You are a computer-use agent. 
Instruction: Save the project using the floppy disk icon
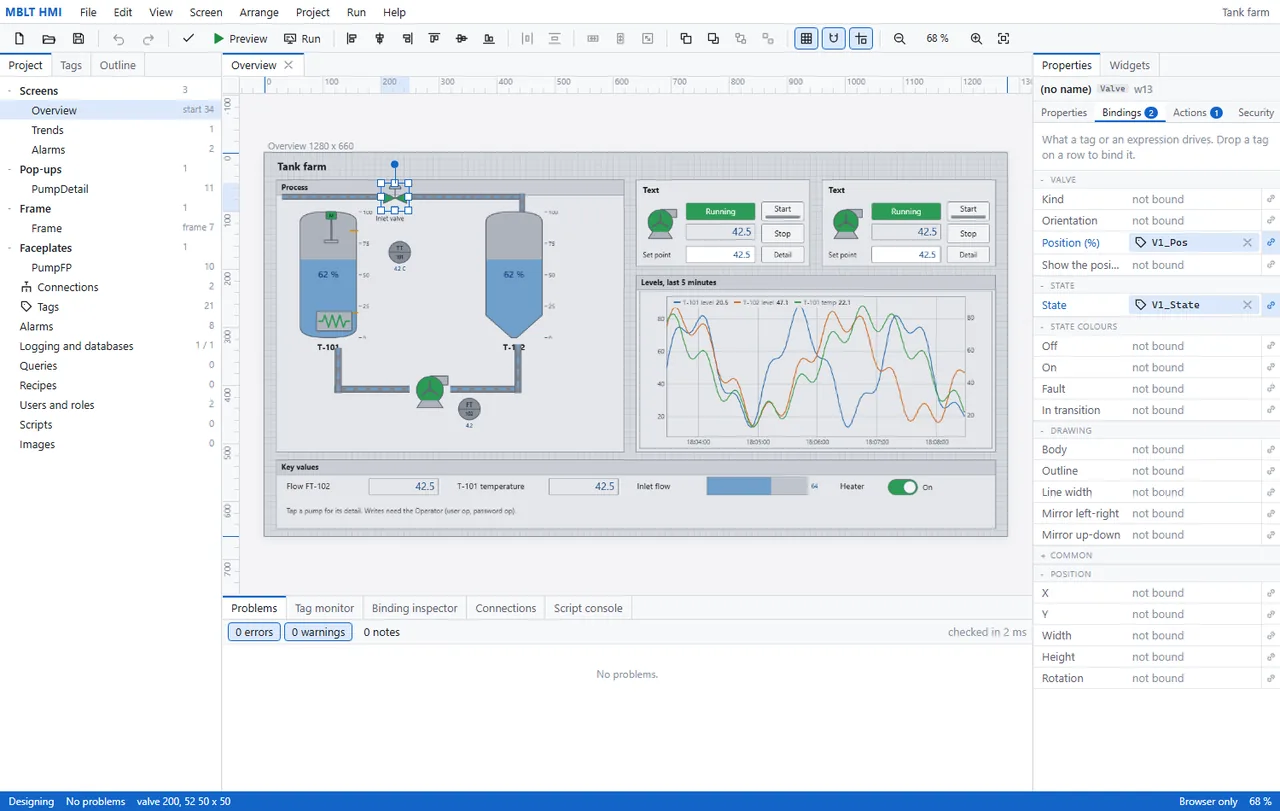click(x=79, y=39)
